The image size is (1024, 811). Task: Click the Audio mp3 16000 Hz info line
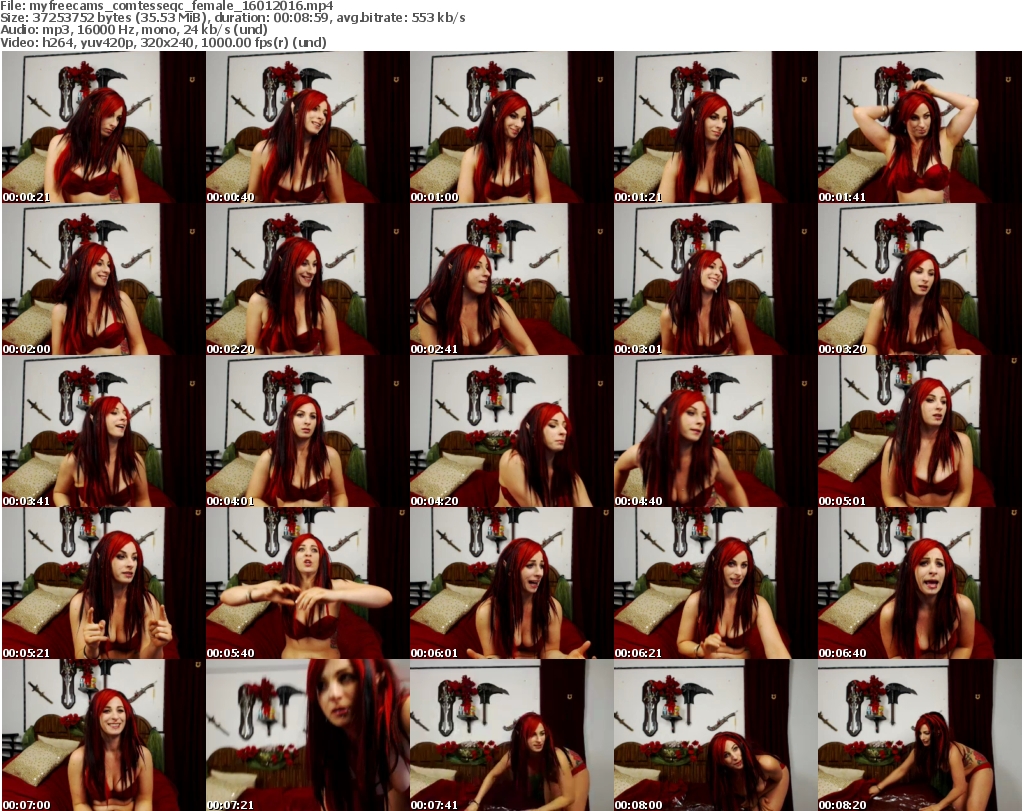pyautogui.click(x=134, y=30)
